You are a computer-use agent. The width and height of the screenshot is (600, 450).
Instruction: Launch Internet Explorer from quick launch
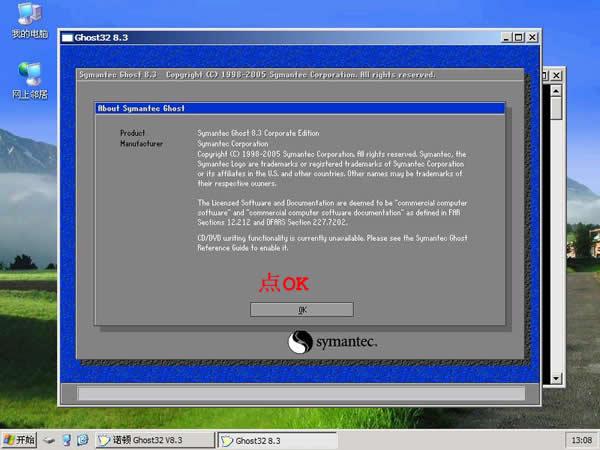83,440
